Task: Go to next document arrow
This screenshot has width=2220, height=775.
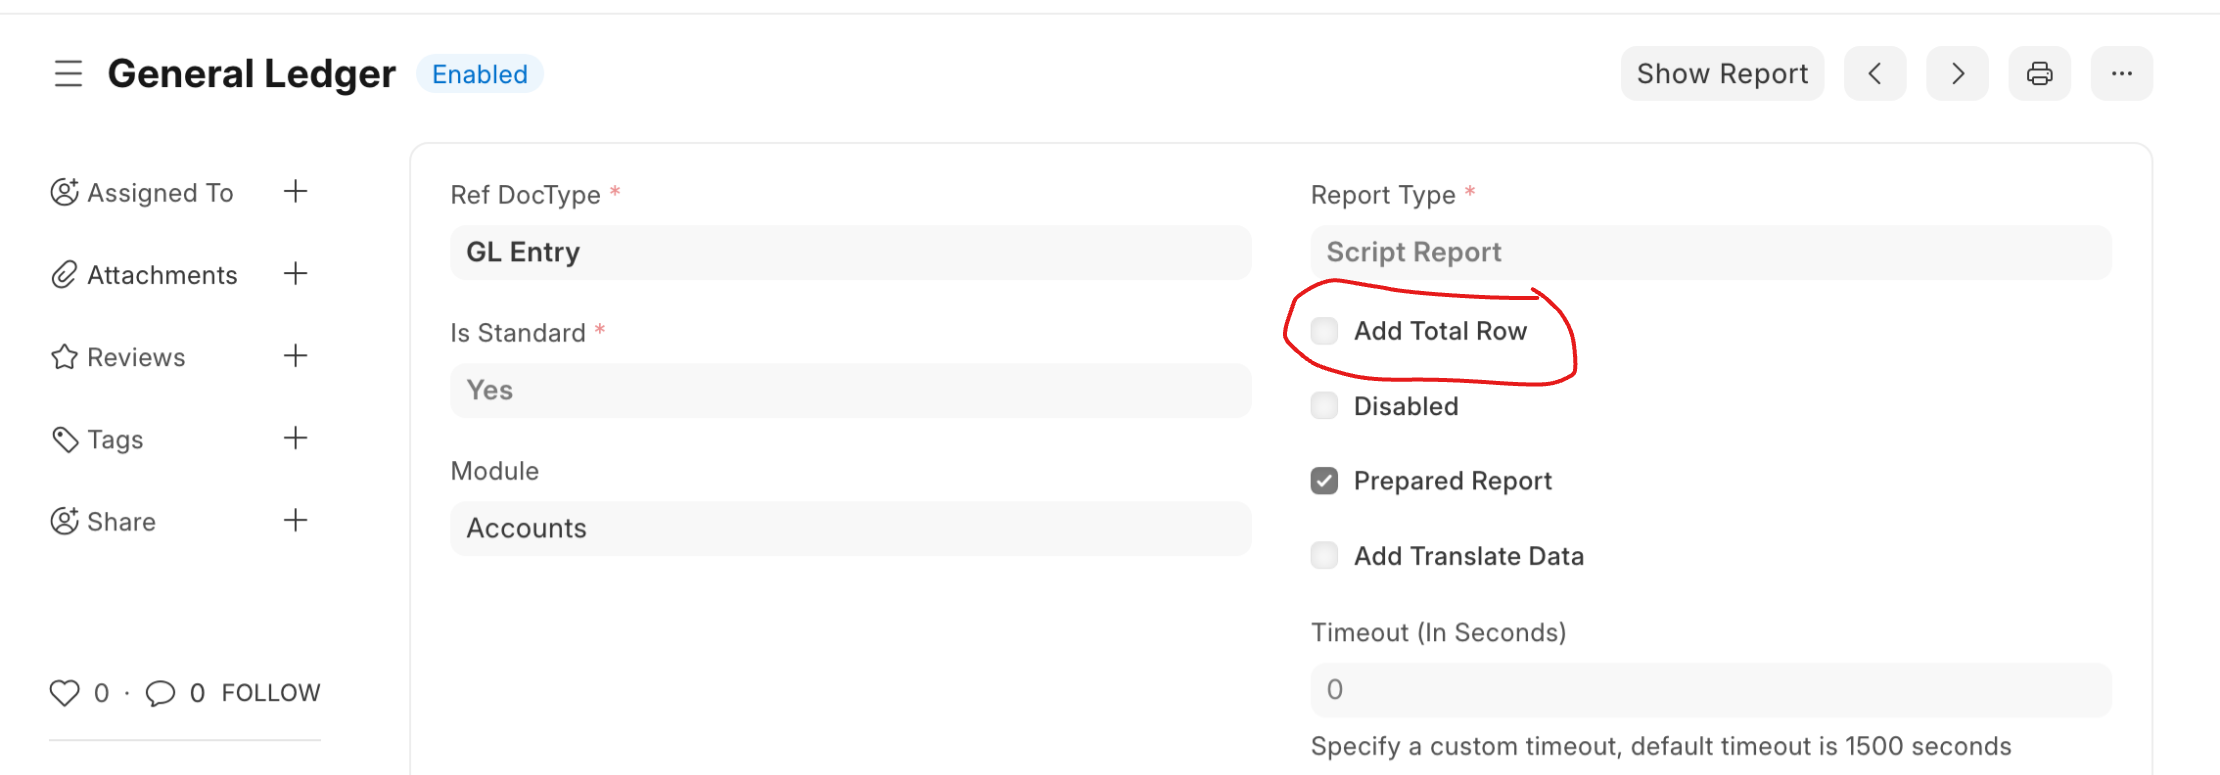Action: pos(1957,74)
